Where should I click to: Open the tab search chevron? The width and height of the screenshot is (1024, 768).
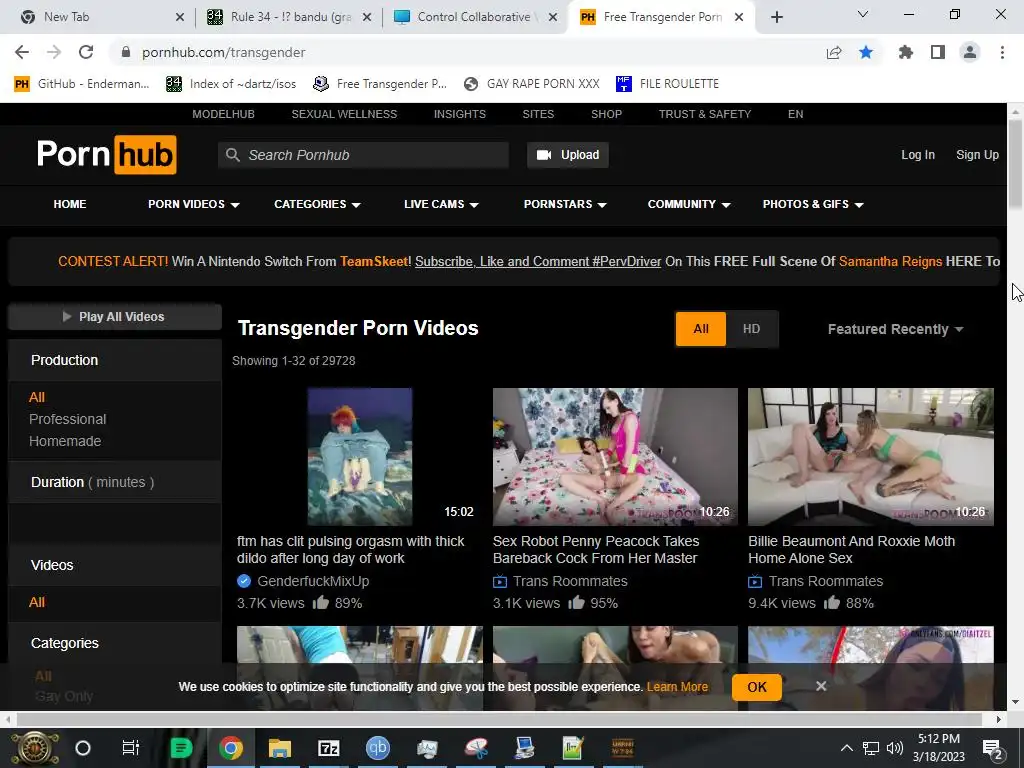863,14
